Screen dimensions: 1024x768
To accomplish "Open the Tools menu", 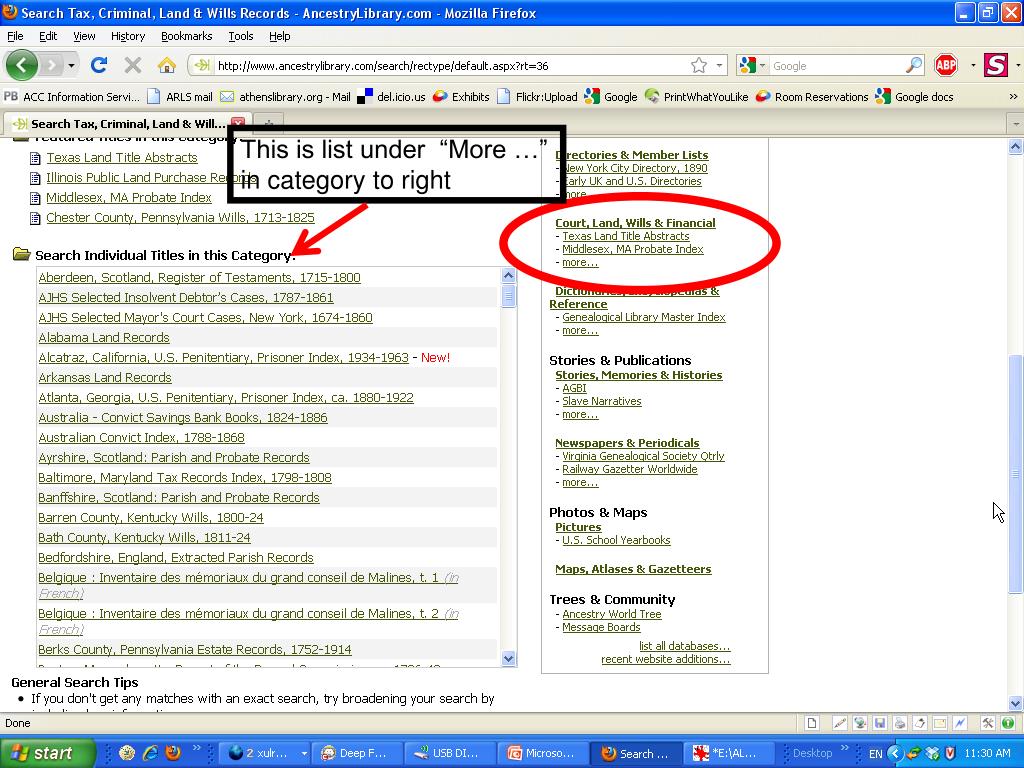I will click(x=240, y=36).
